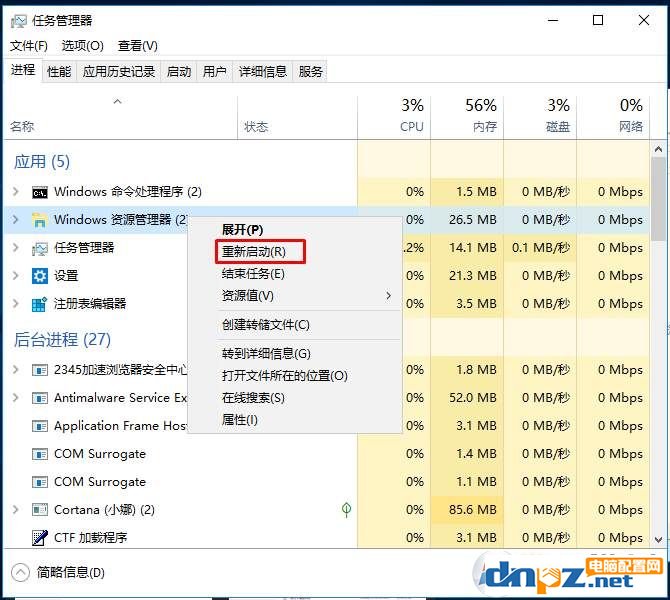Switch to the 详细信息 tab
This screenshot has height=600, width=670.
coord(263,71)
